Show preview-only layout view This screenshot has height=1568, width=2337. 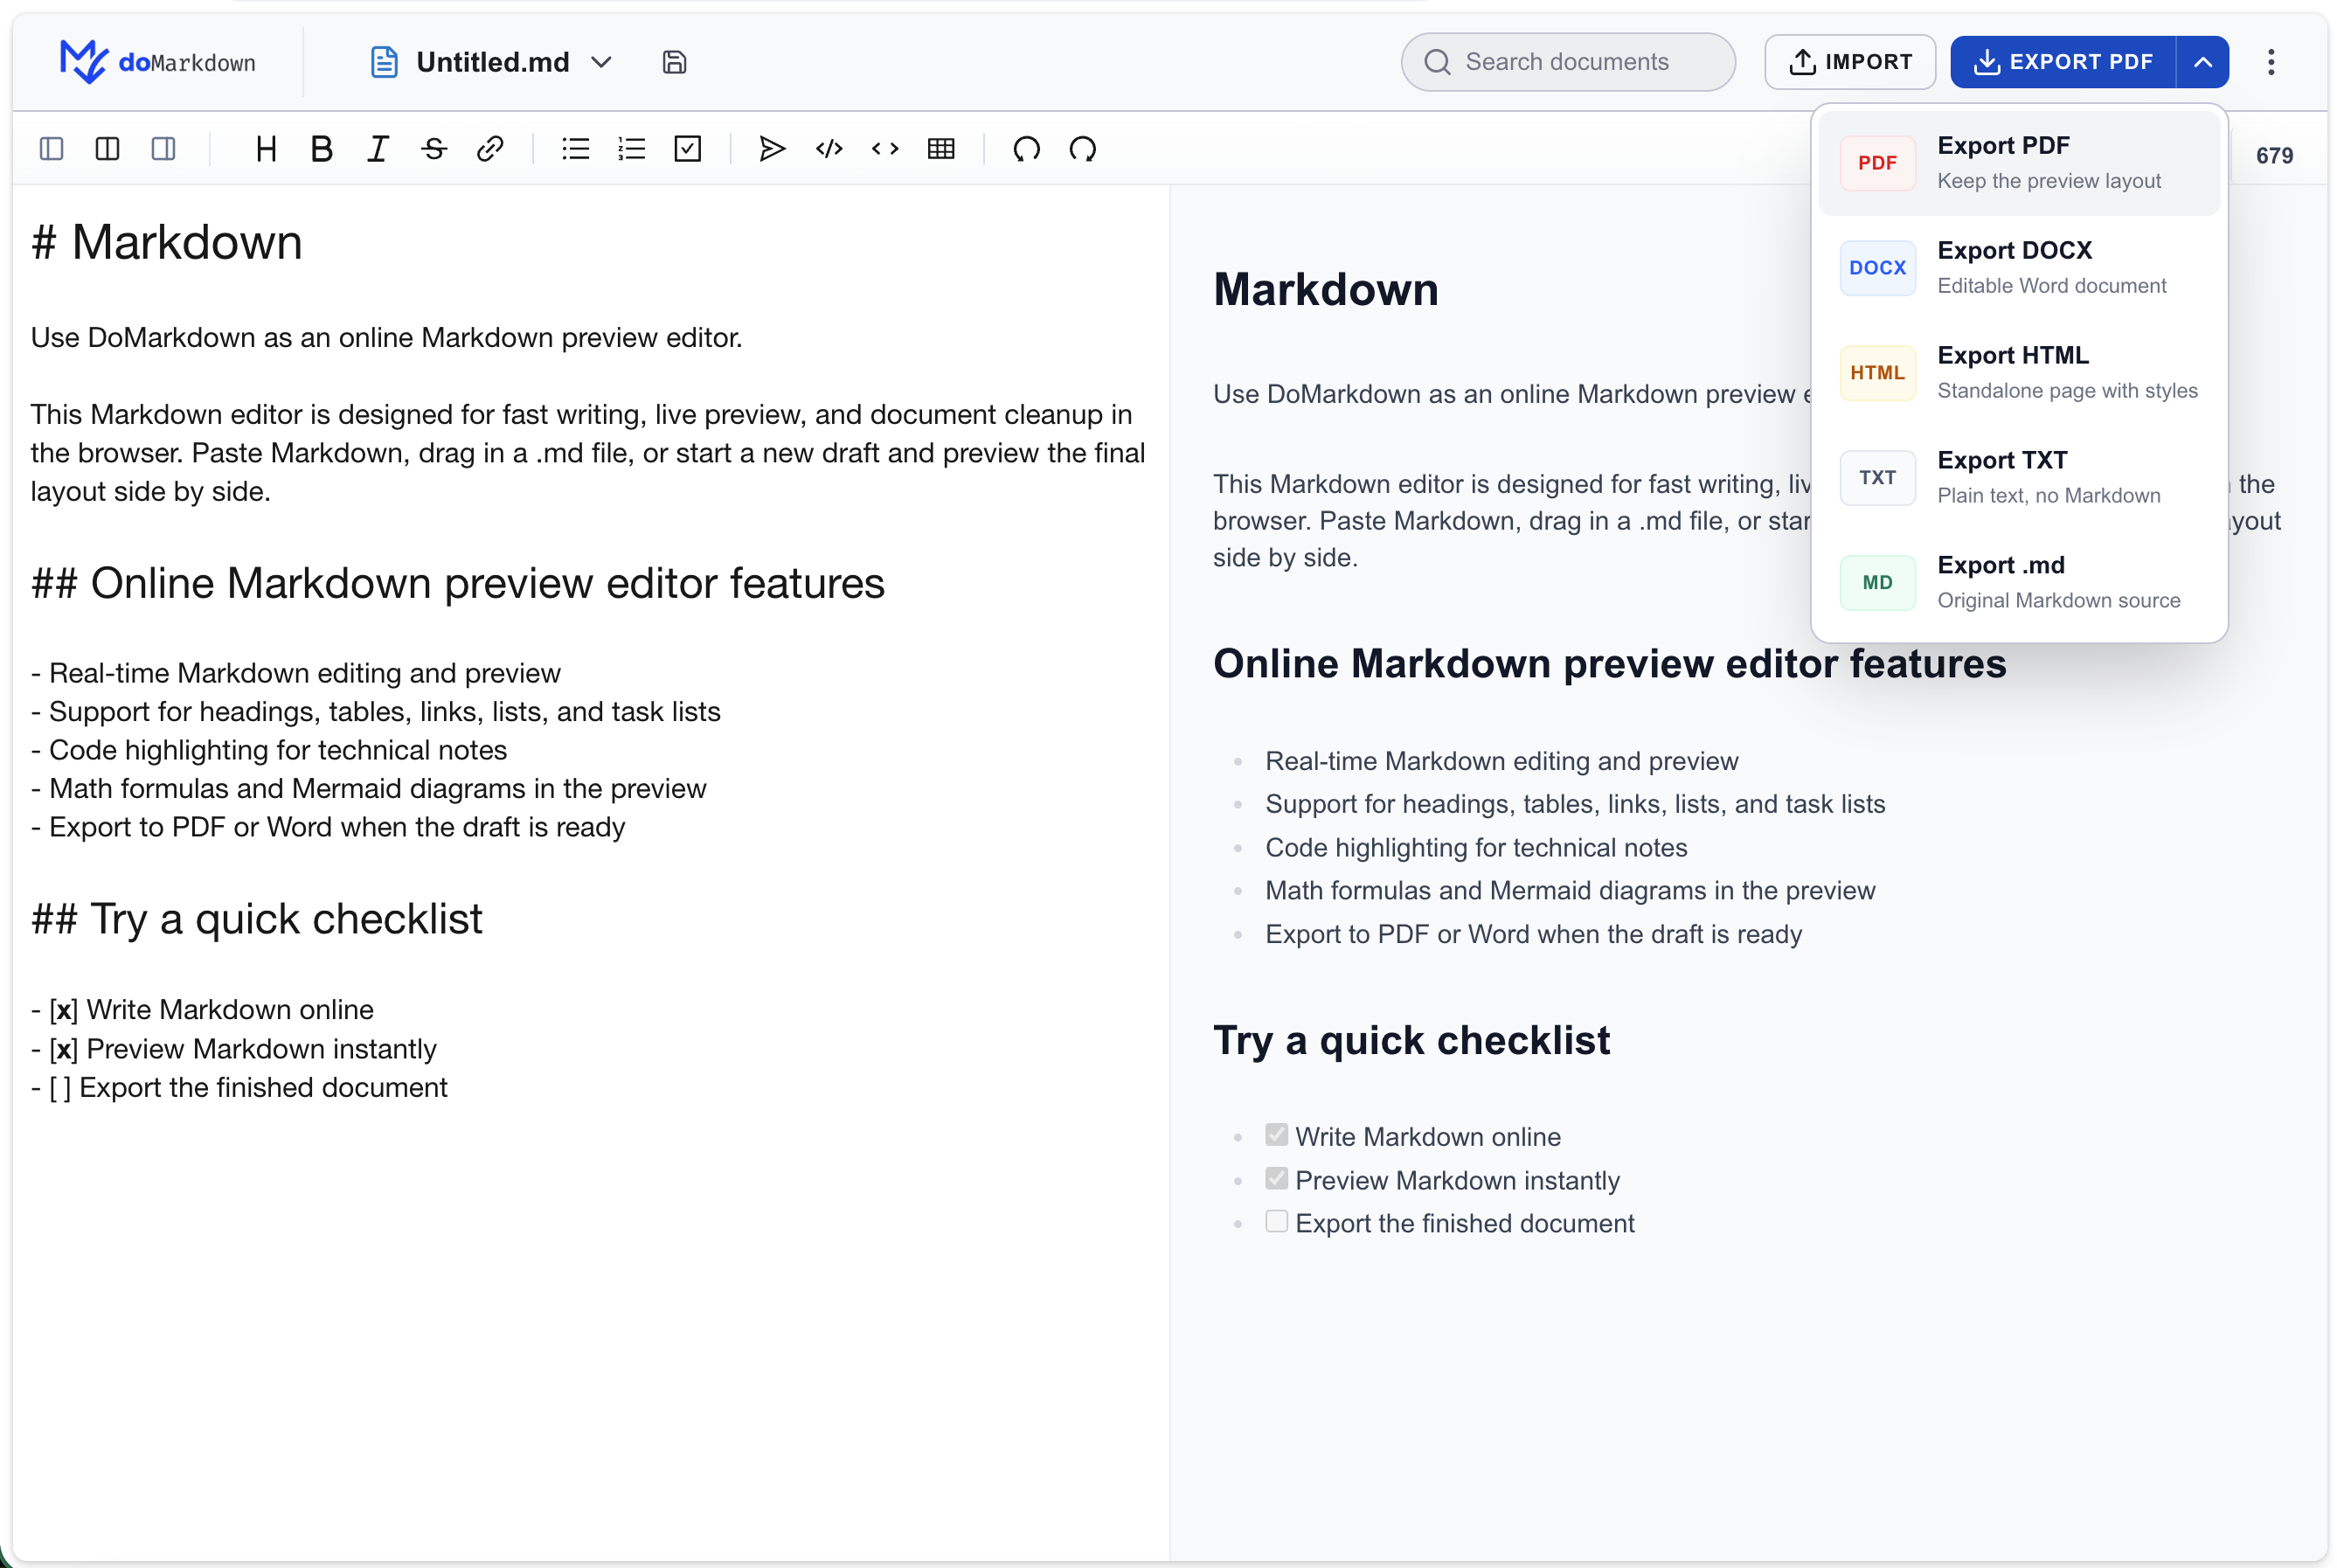tap(163, 149)
